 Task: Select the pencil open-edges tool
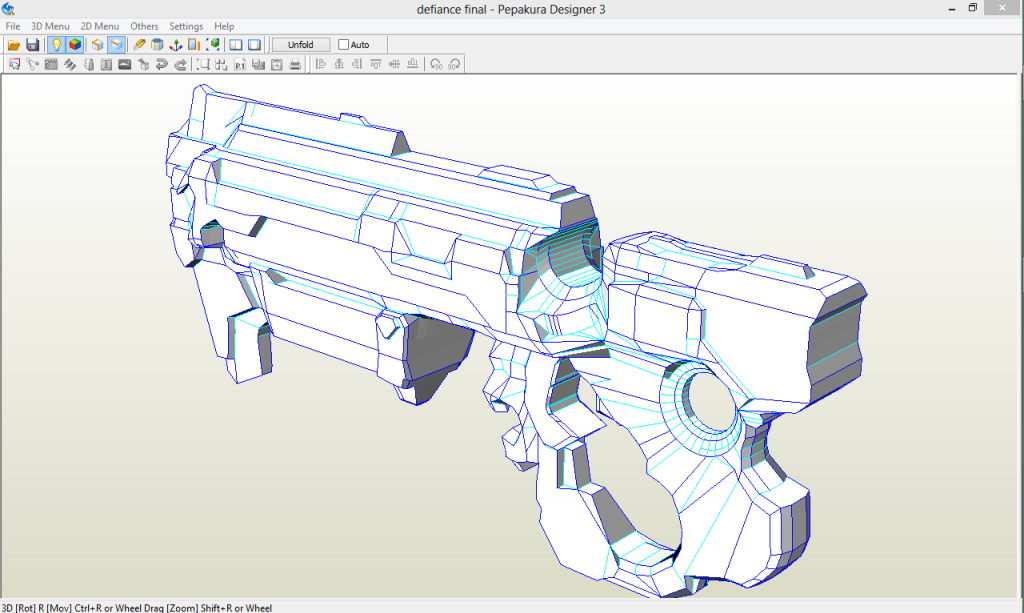[138, 44]
